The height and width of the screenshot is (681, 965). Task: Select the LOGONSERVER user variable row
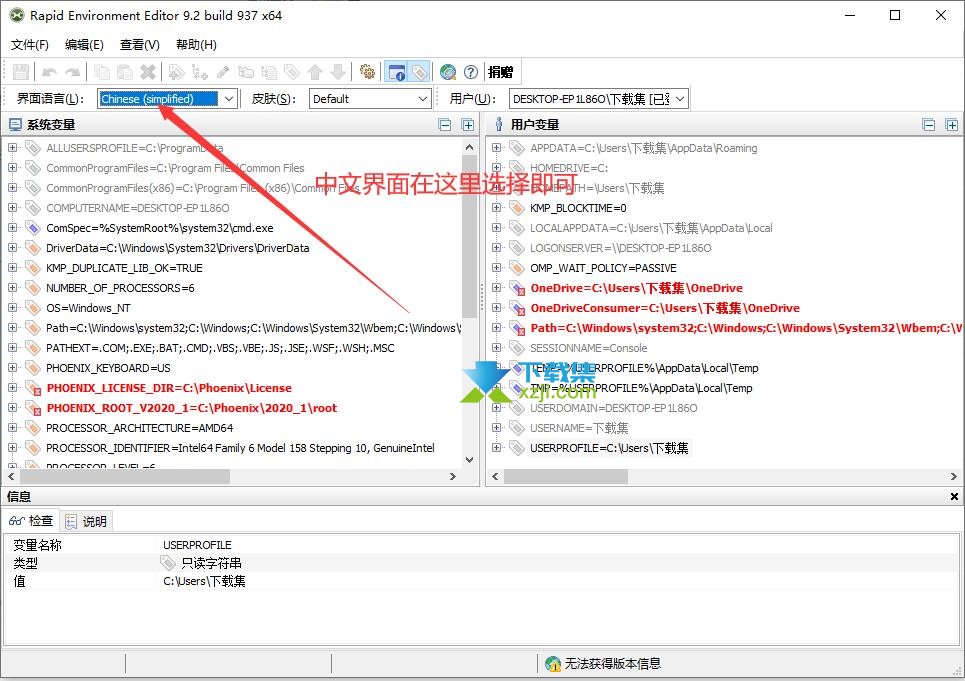tap(620, 248)
